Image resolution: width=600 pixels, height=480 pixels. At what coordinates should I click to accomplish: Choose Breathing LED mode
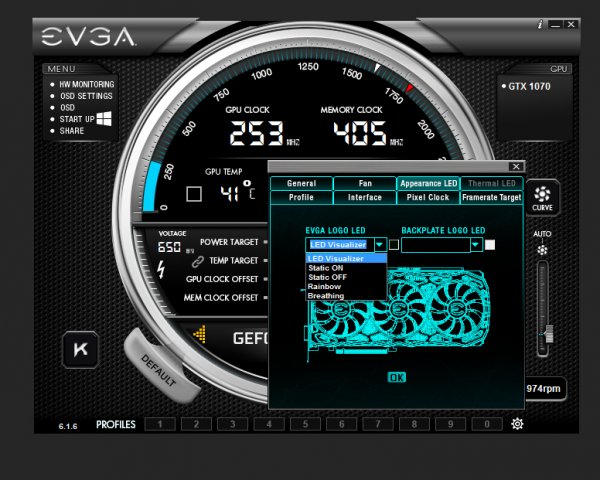click(346, 296)
